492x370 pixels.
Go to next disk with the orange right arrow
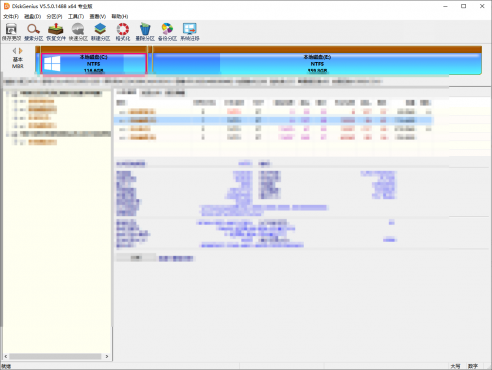[x=21, y=51]
